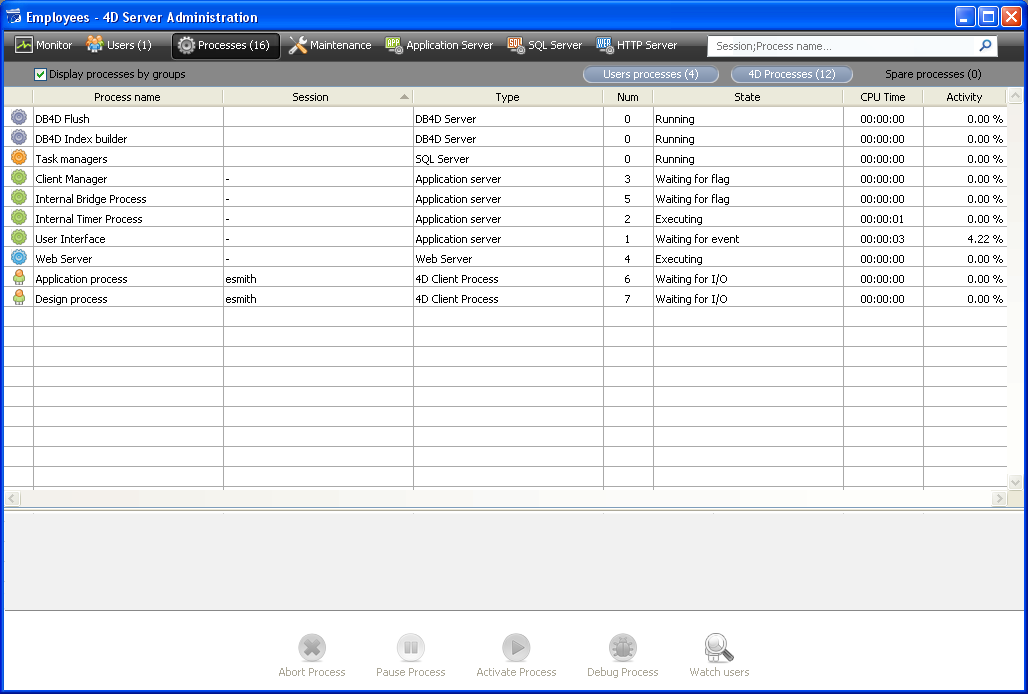Click the Watch users button
The height and width of the screenshot is (694, 1028).
click(719, 655)
